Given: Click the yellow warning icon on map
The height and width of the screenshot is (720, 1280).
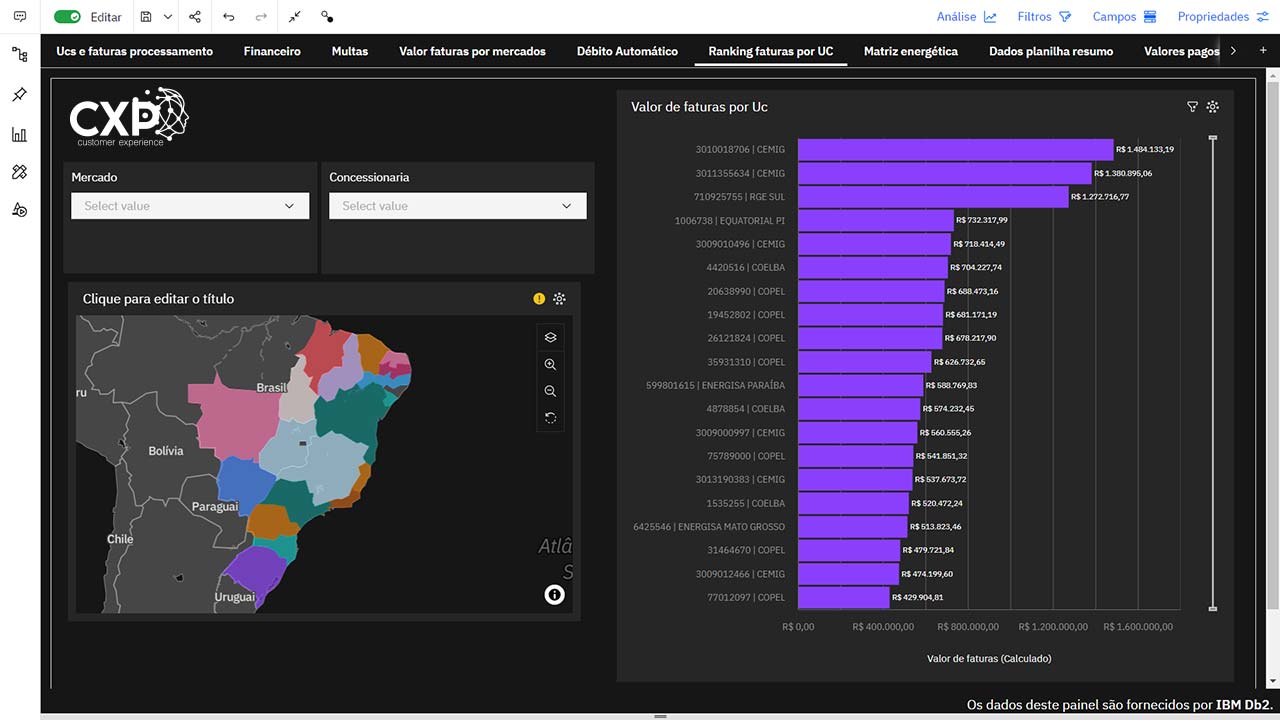Looking at the screenshot, I should 539,298.
